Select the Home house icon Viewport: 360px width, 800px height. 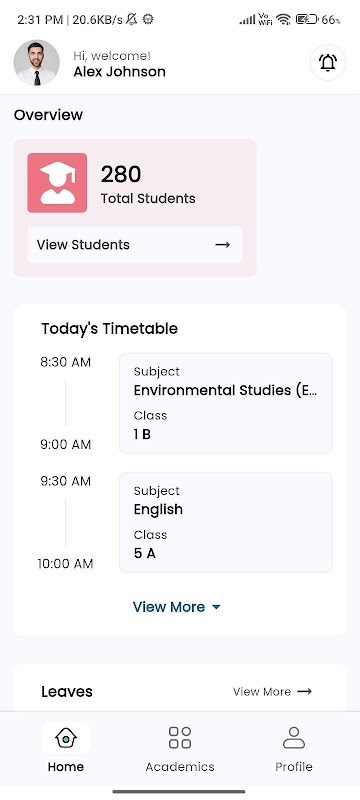[66, 738]
